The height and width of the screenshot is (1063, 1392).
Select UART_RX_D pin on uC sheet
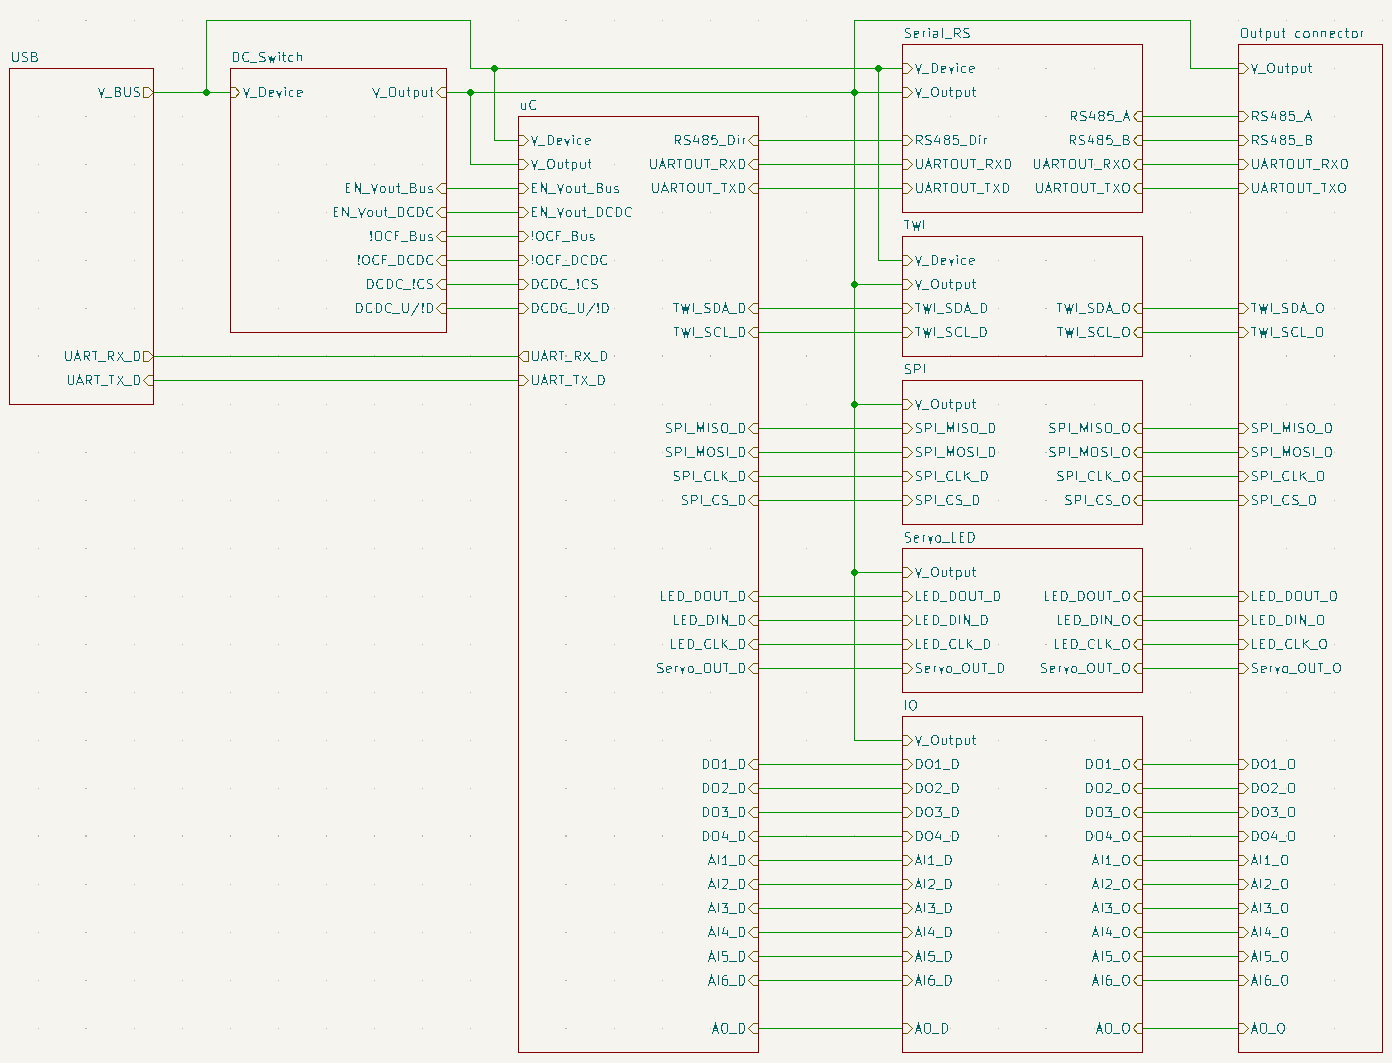point(563,356)
